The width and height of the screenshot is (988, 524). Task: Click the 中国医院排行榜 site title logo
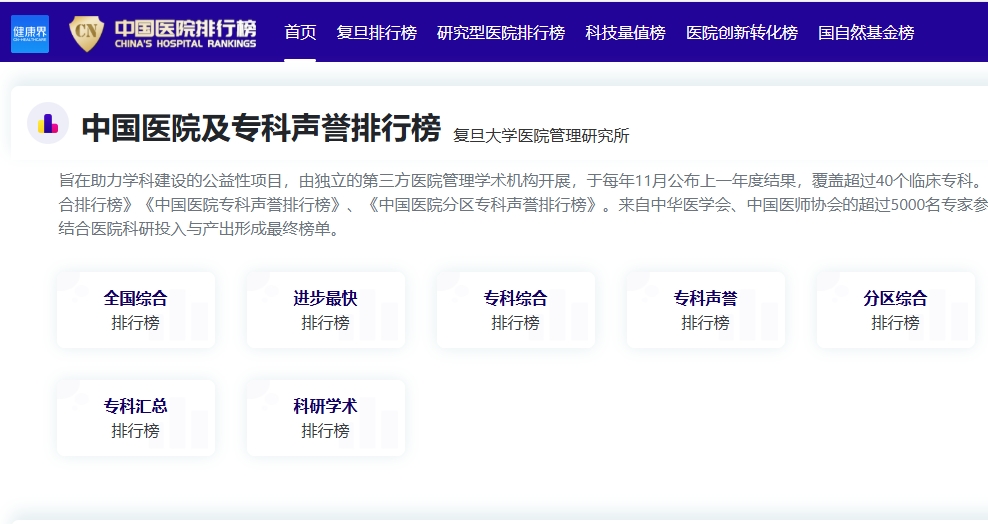(185, 33)
